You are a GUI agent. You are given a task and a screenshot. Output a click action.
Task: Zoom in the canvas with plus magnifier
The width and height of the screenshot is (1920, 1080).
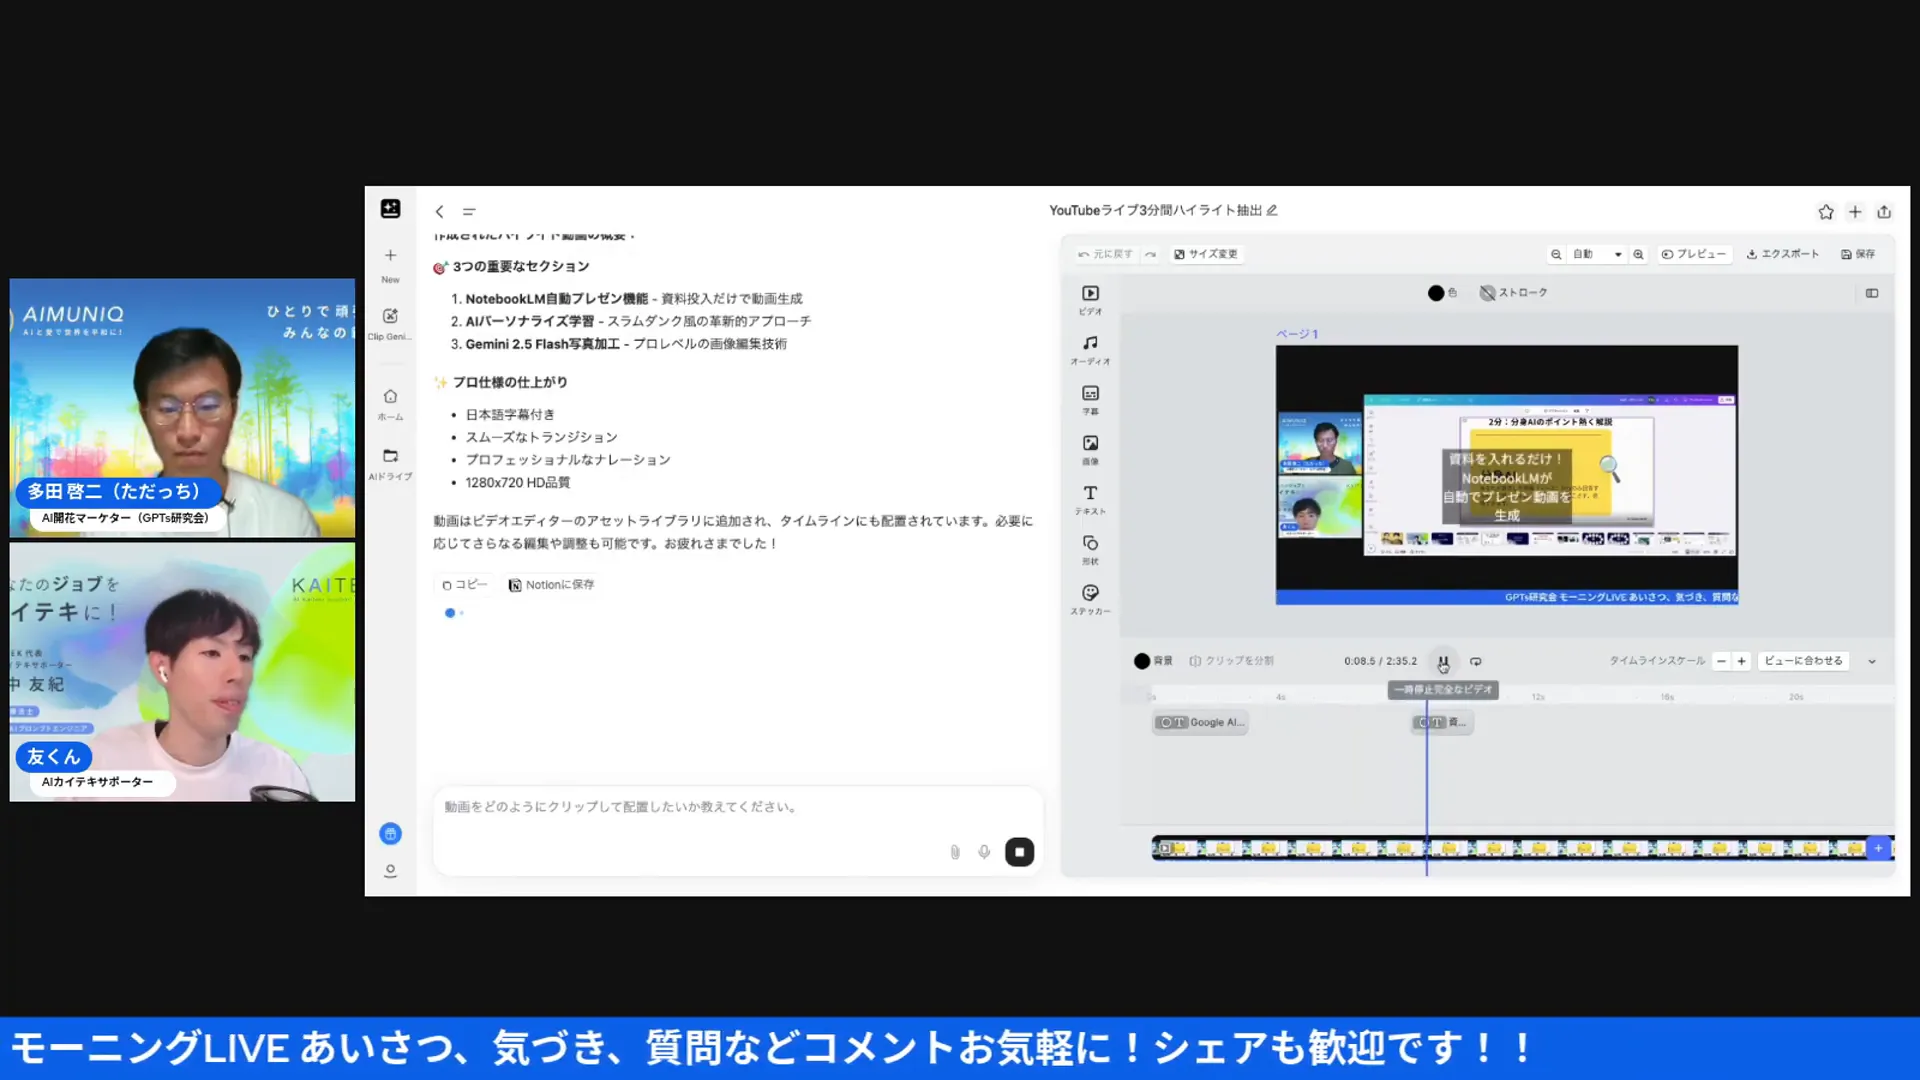[x=1638, y=254]
